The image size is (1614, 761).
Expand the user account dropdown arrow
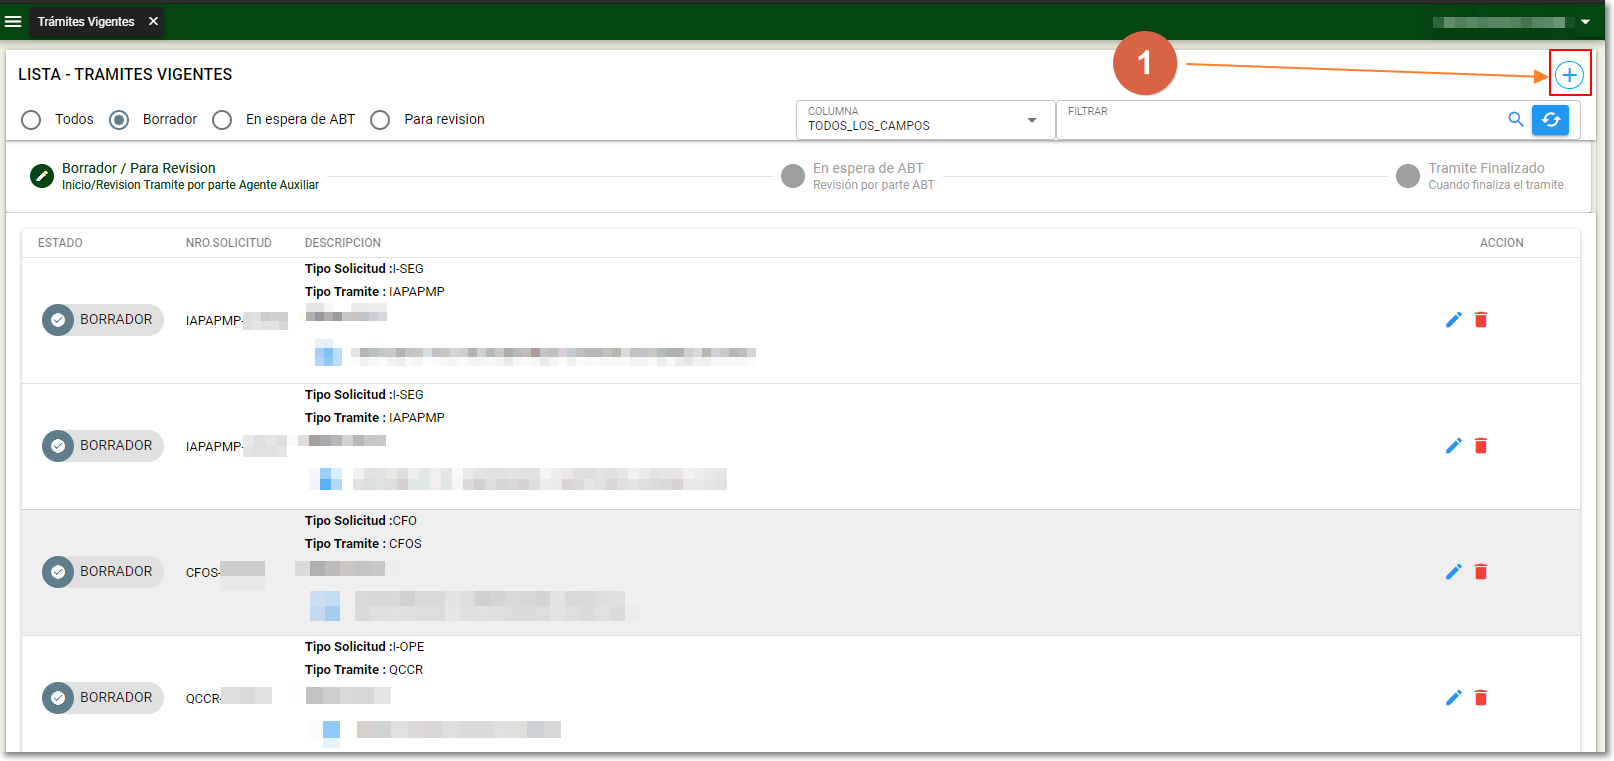point(1585,22)
